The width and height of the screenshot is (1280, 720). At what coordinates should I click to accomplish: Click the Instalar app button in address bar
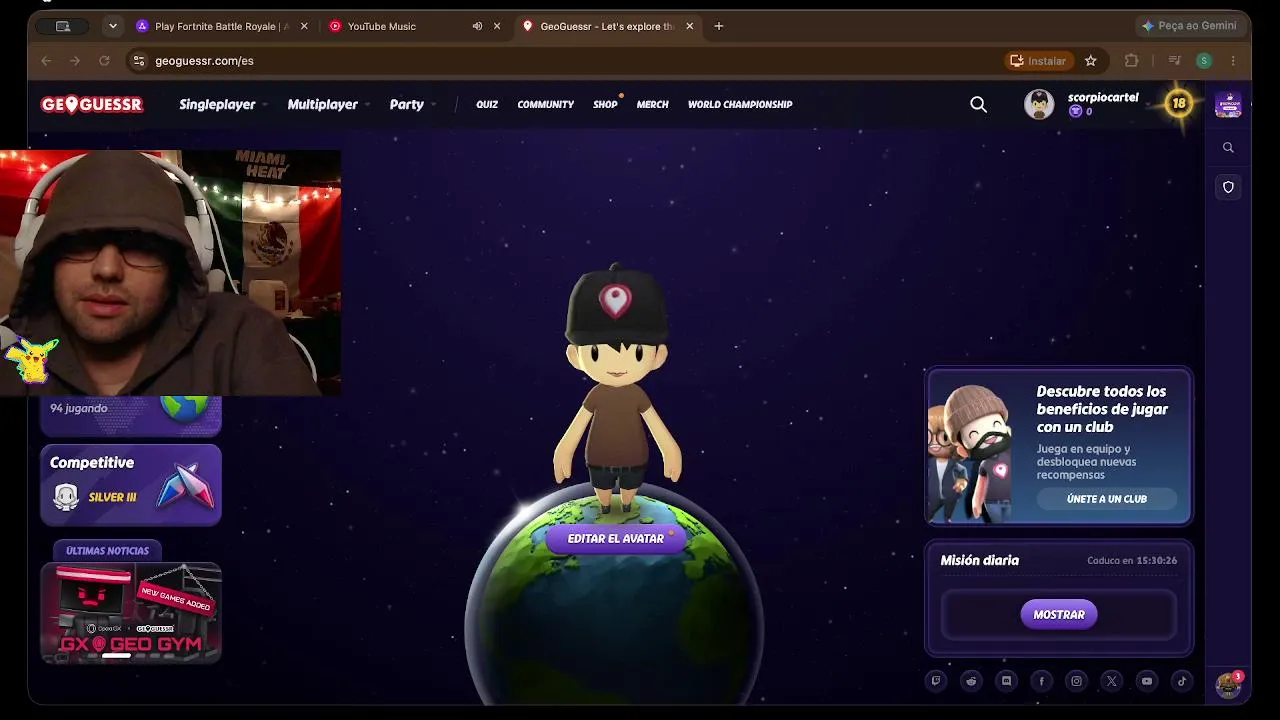(1038, 61)
